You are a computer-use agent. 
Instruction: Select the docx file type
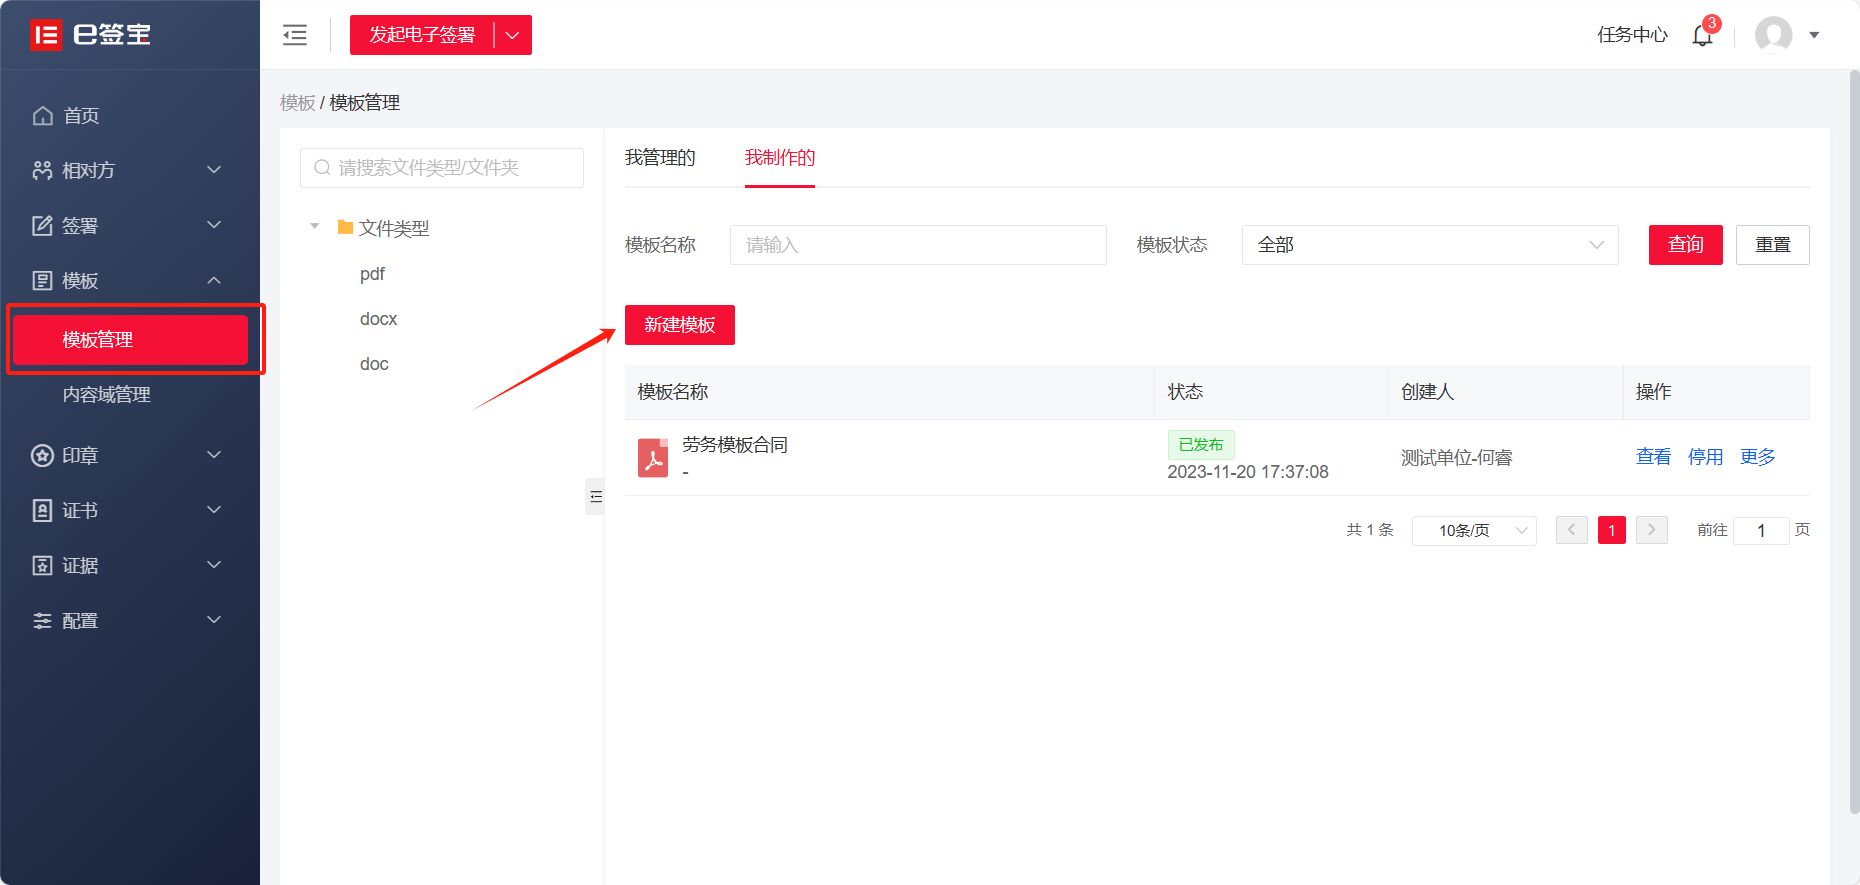pyautogui.click(x=378, y=319)
